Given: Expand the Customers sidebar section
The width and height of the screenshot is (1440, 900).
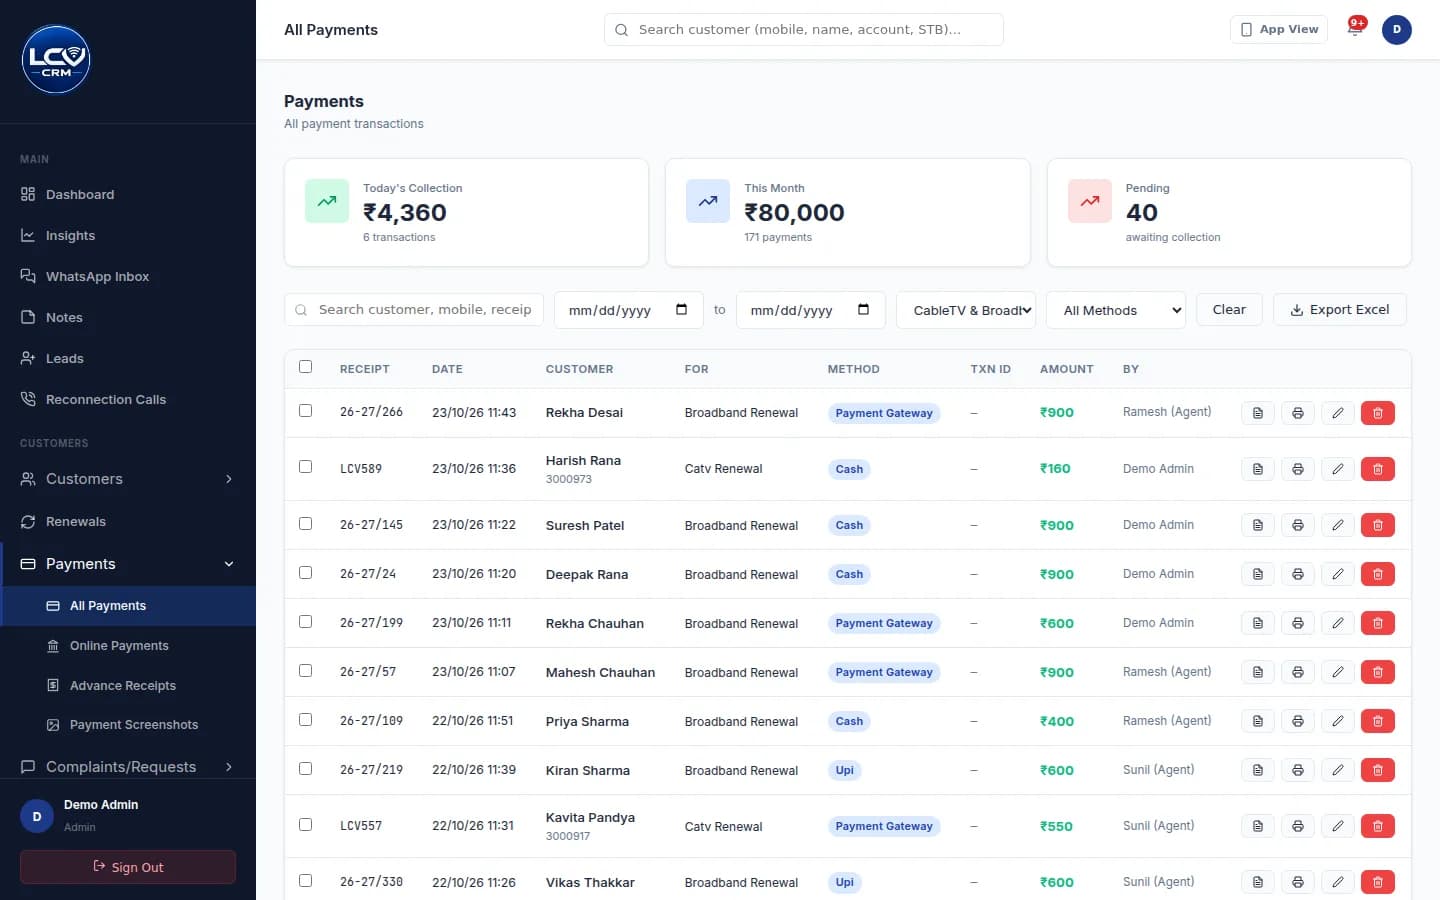Looking at the screenshot, I should pos(128,479).
